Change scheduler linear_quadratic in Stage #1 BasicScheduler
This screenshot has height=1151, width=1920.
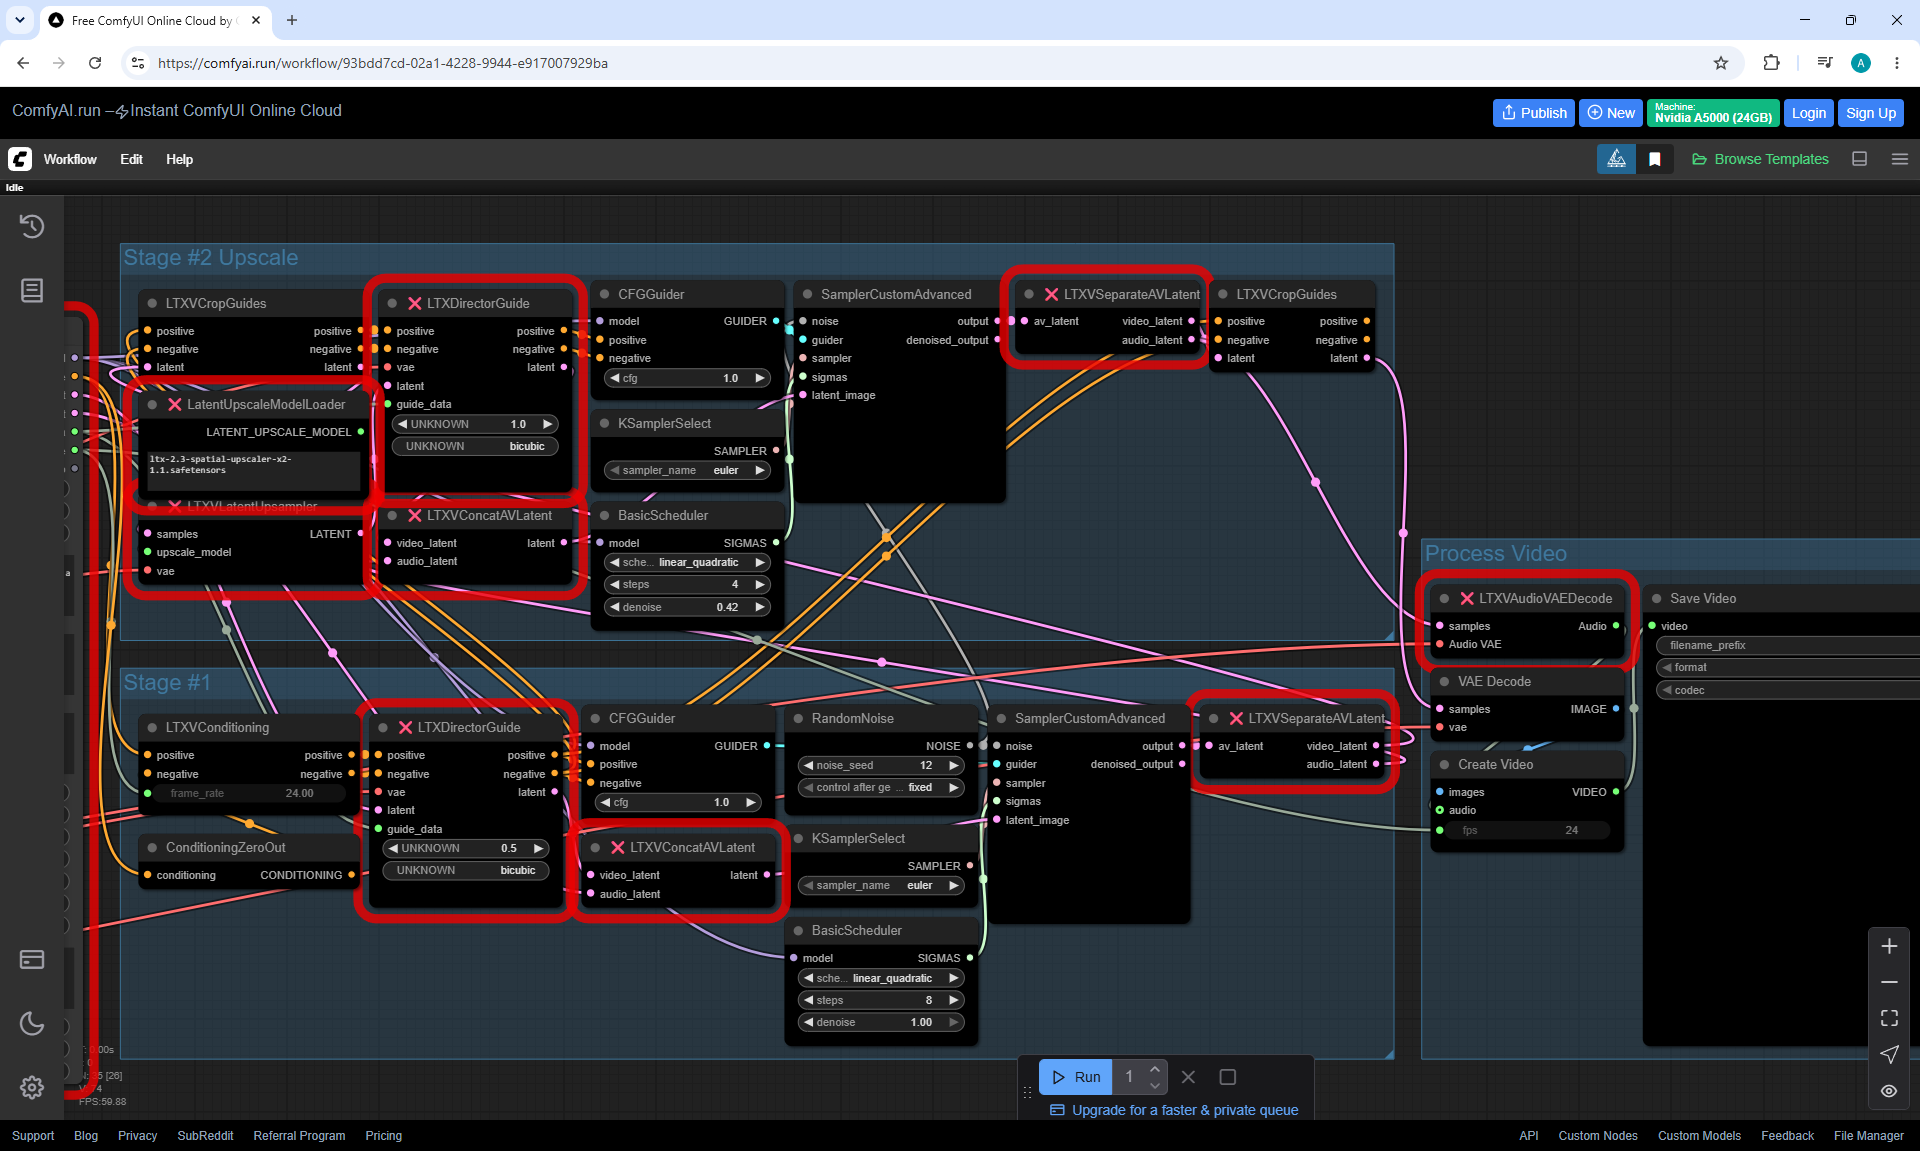[x=881, y=978]
